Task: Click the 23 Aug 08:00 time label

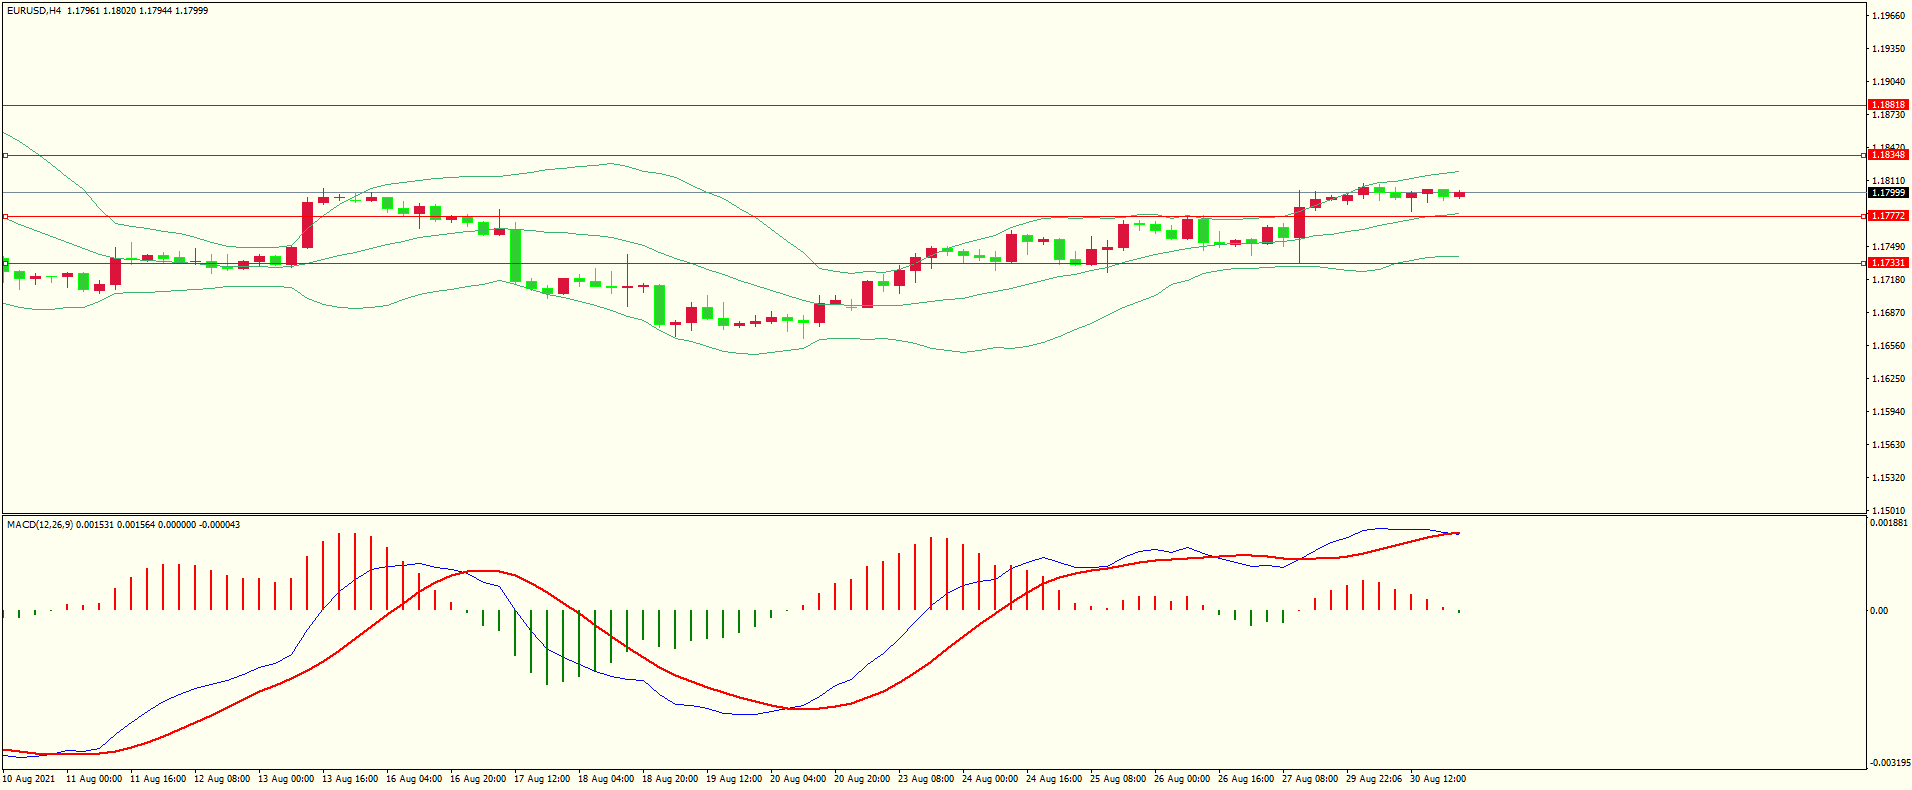Action: tap(926, 779)
